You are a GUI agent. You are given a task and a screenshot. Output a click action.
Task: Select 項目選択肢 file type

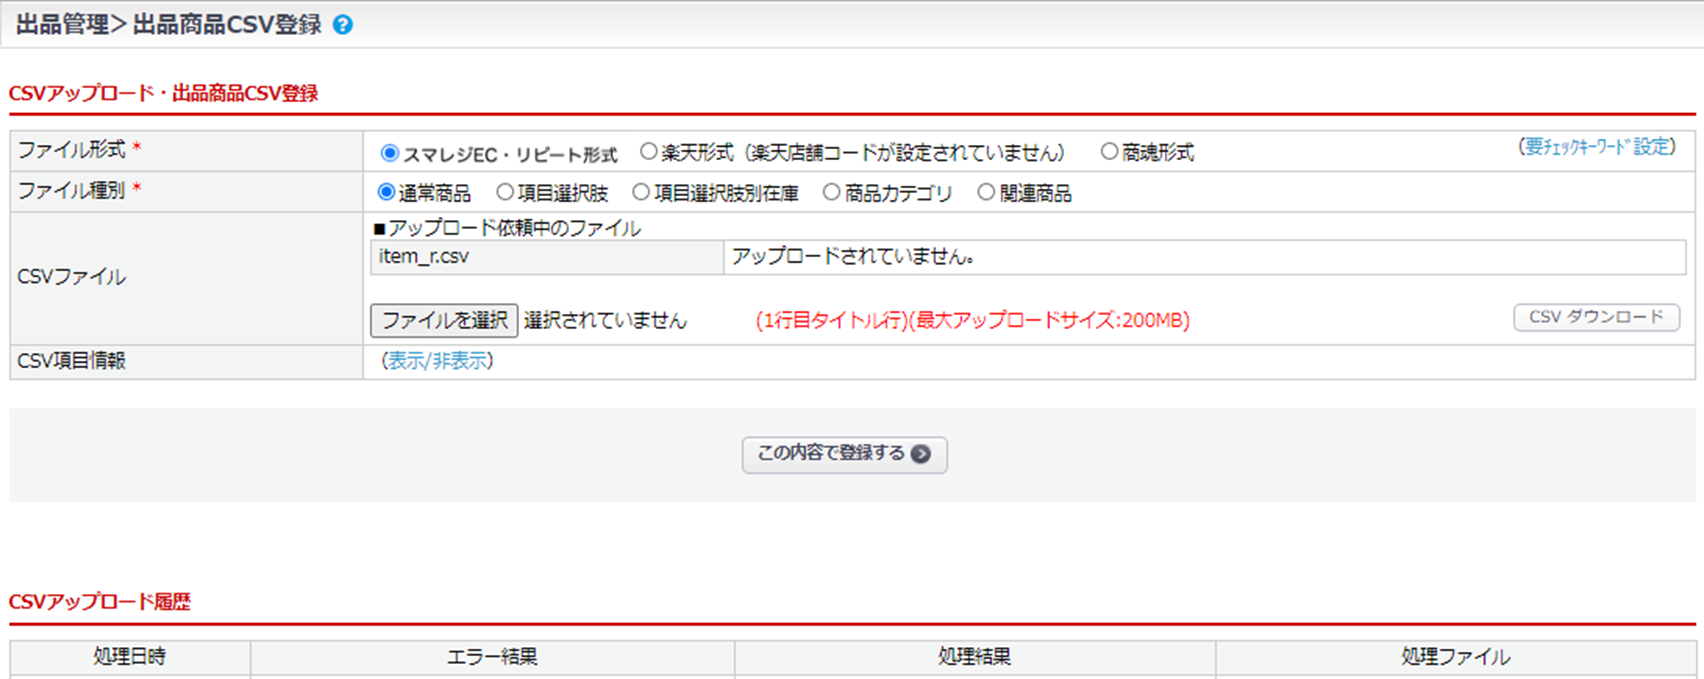505,192
